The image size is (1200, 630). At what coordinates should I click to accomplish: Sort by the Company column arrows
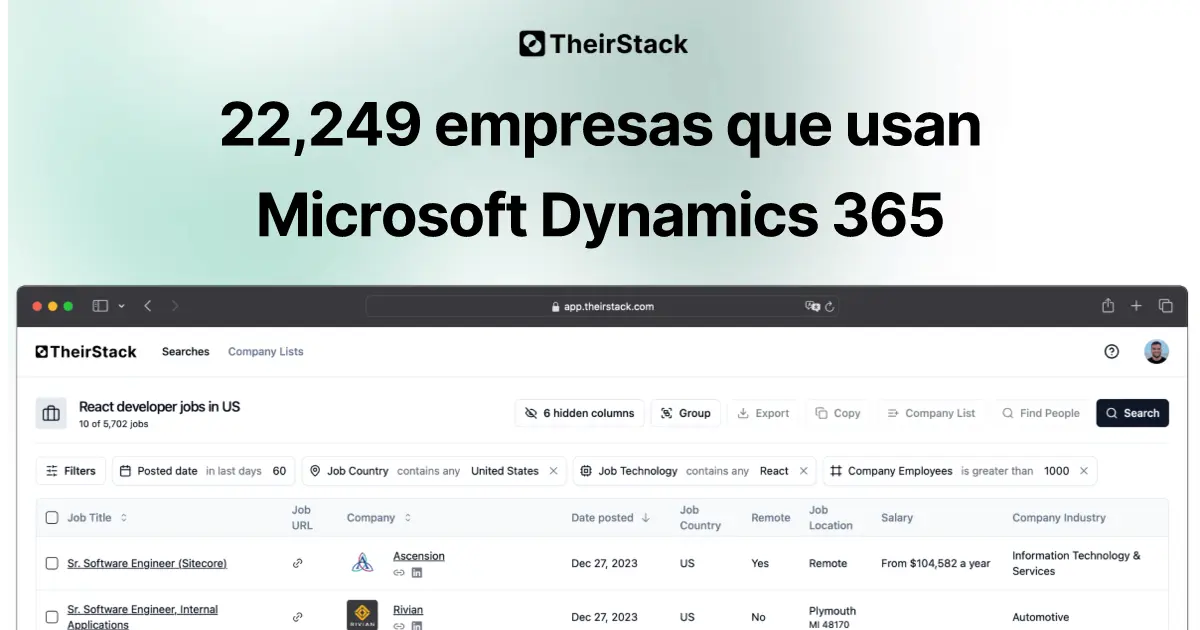click(x=408, y=518)
